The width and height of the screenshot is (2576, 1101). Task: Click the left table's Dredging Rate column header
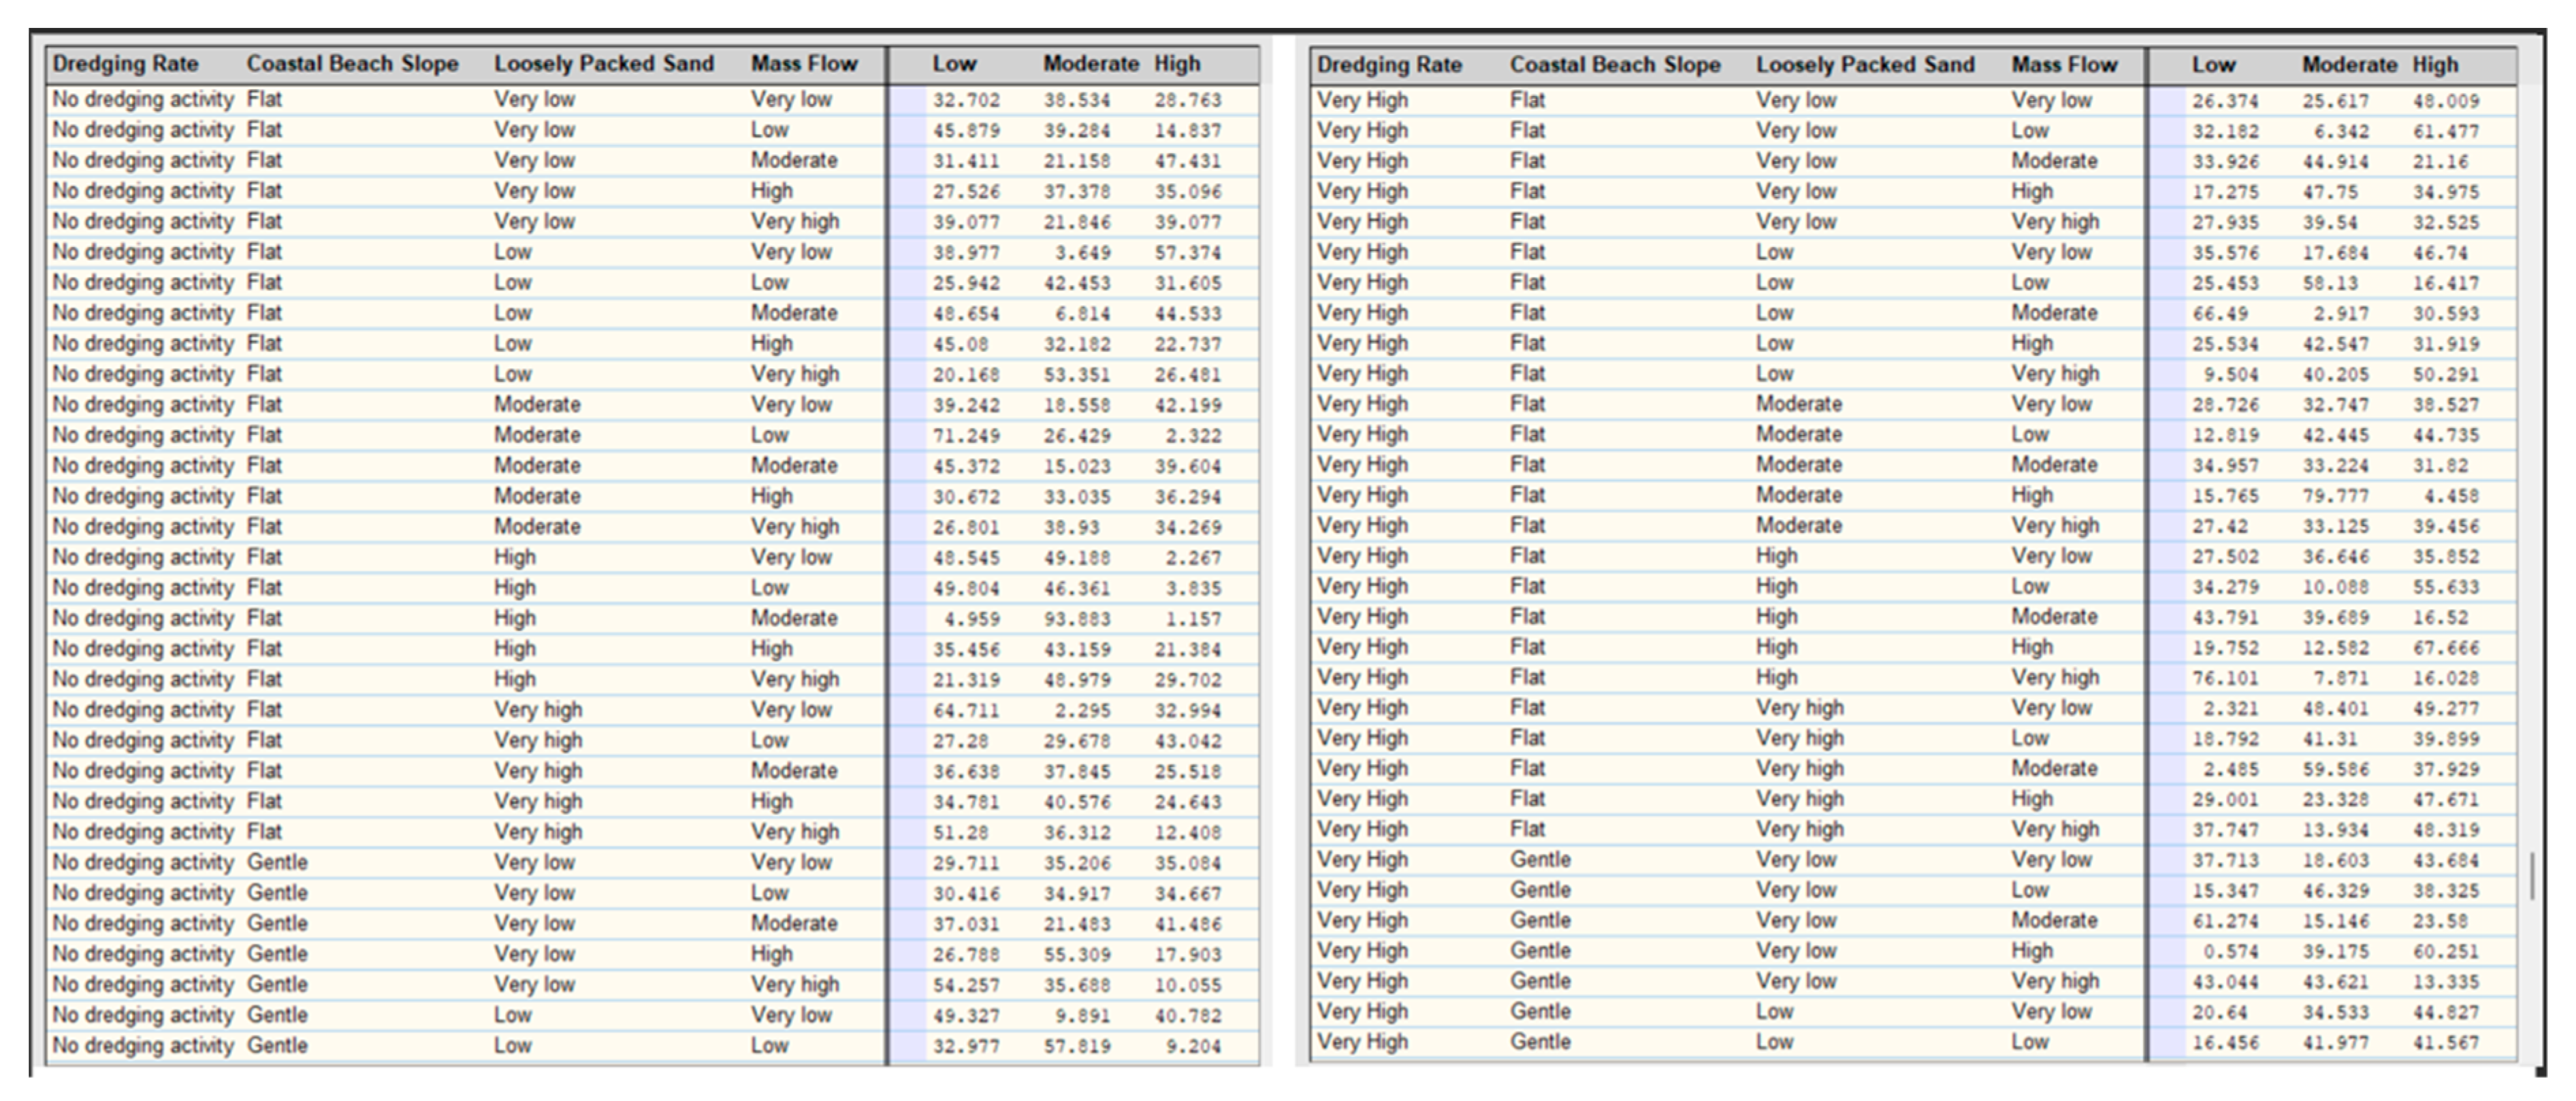pos(125,64)
